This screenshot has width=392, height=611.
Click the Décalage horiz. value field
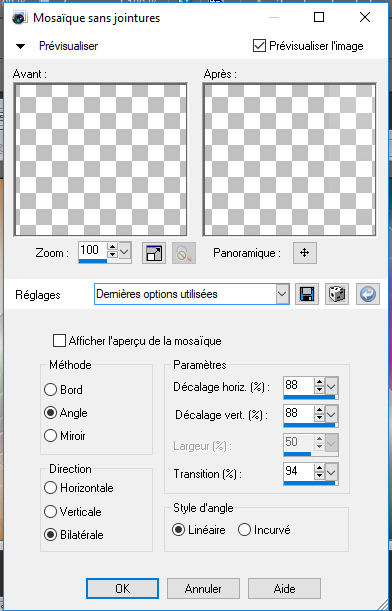click(298, 385)
